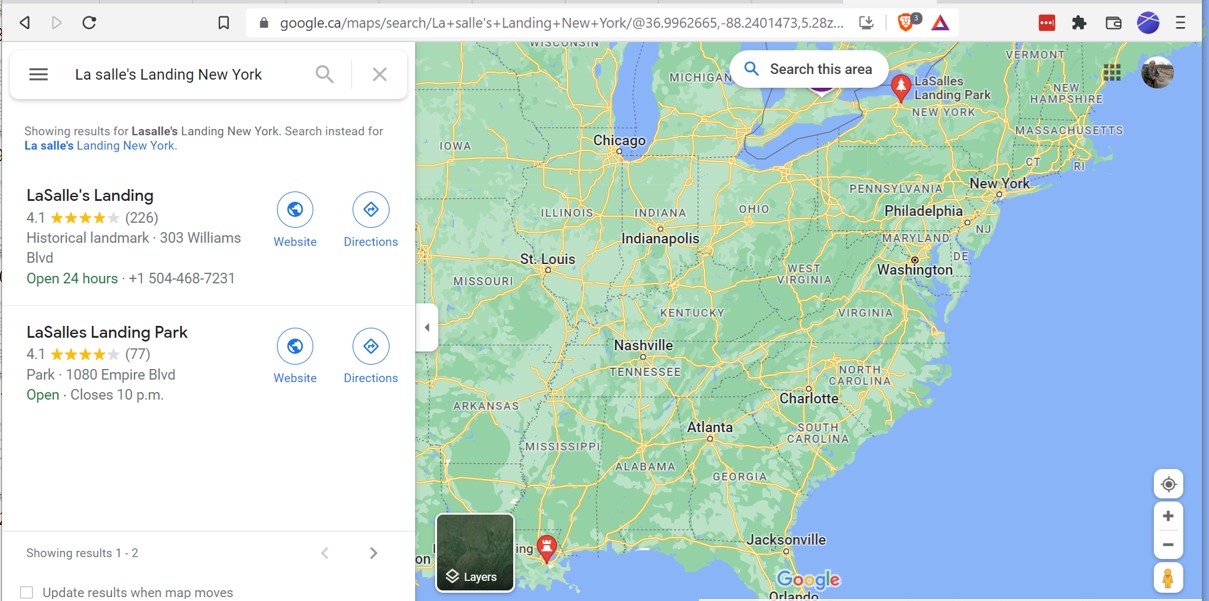This screenshot has width=1209, height=601.
Task: Open LaSalle's Landing result
Action: 90,195
